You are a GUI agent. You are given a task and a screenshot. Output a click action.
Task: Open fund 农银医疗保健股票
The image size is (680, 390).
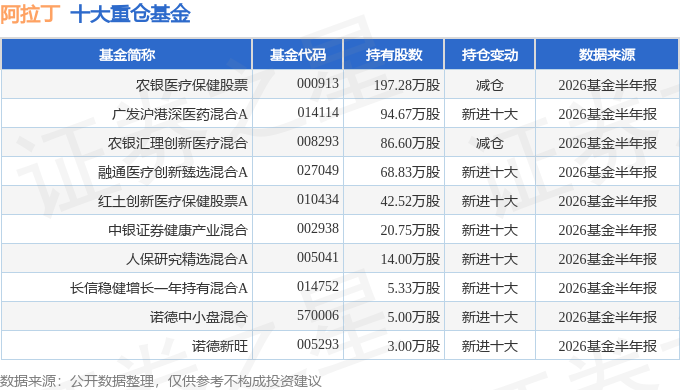point(192,85)
